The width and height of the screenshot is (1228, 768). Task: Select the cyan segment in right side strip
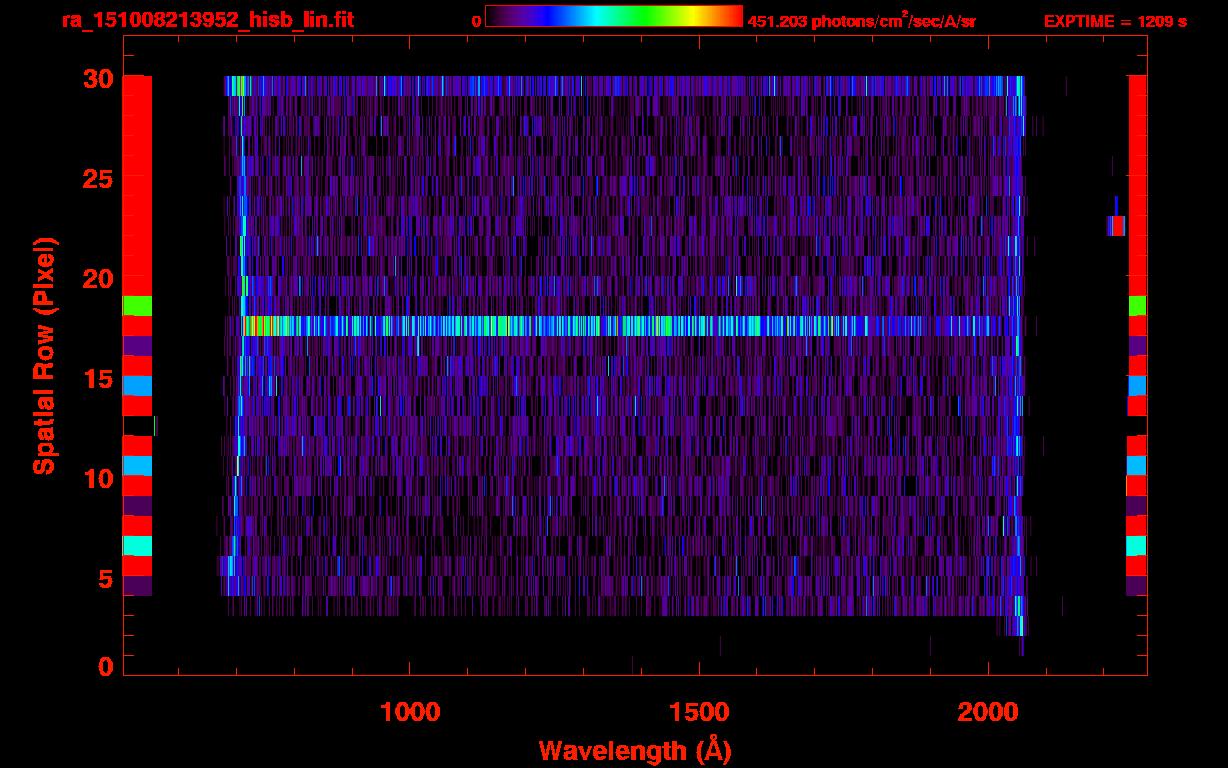(1137, 545)
